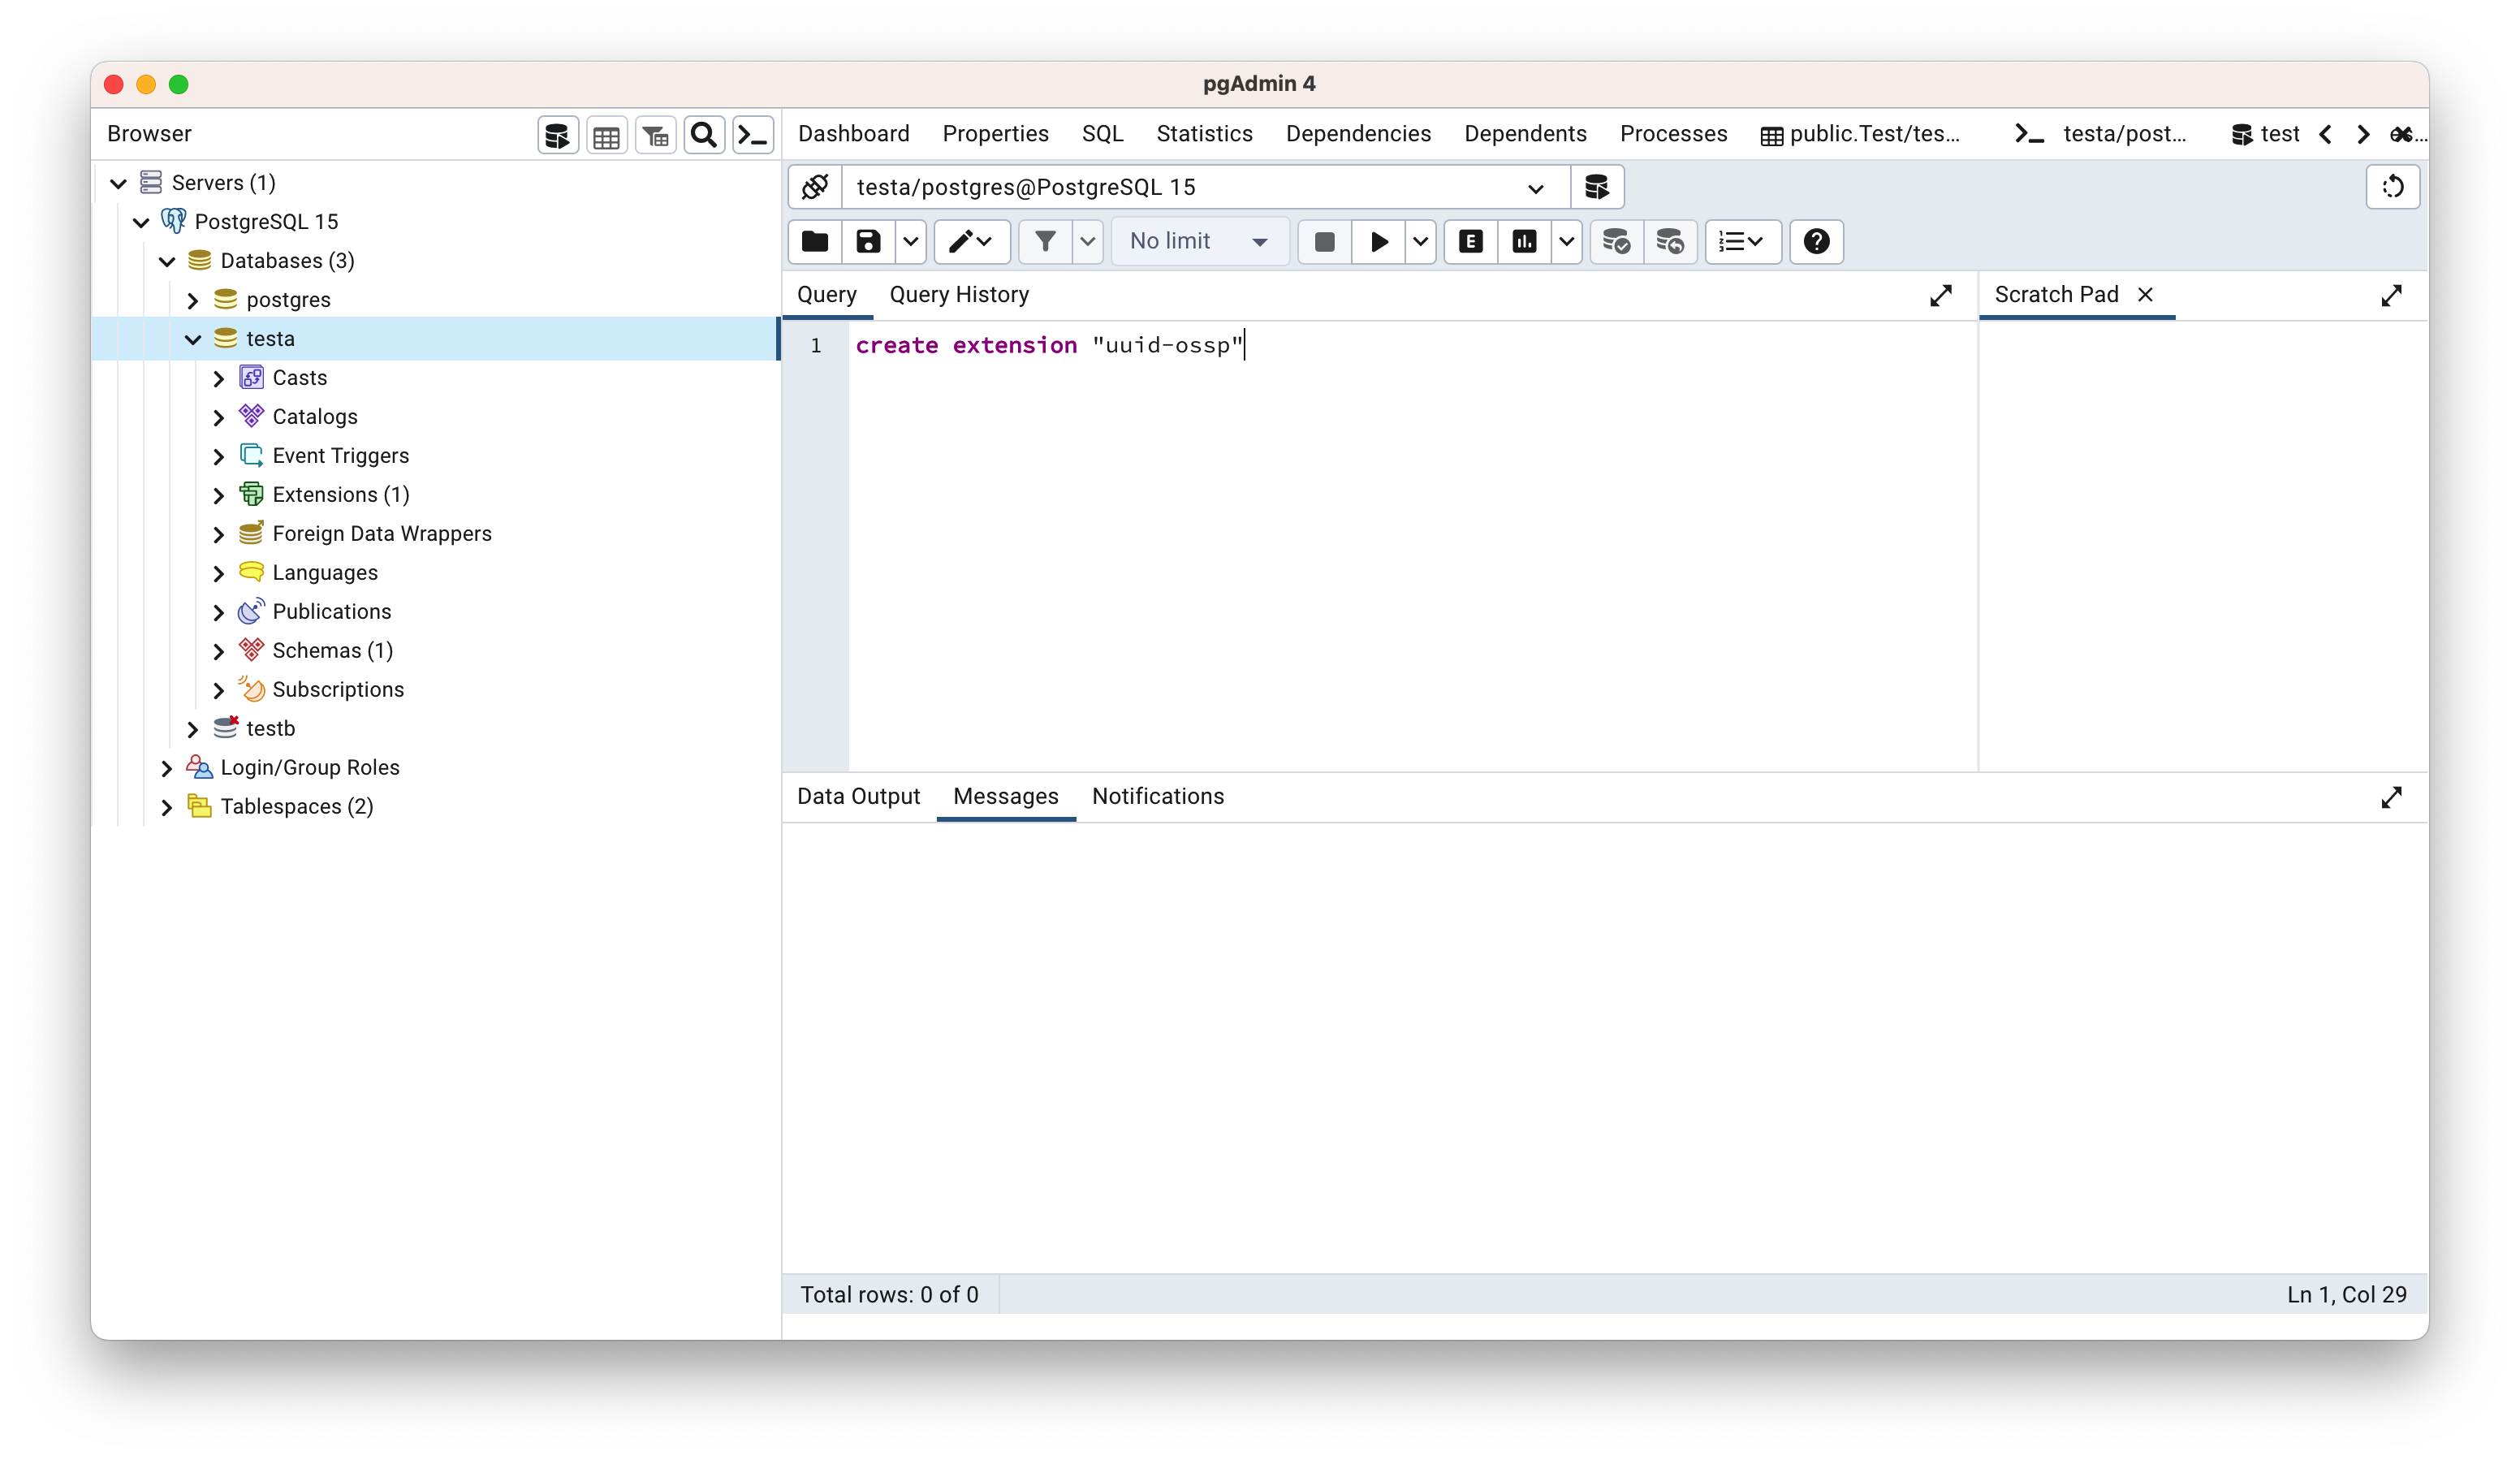Image resolution: width=2520 pixels, height=1460 pixels.
Task: Click the Open File folder icon
Action: (815, 242)
